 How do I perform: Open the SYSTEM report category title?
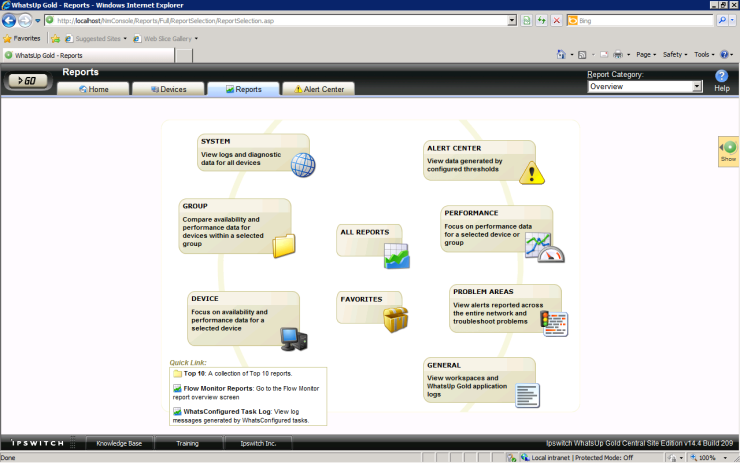pyautogui.click(x=216, y=141)
